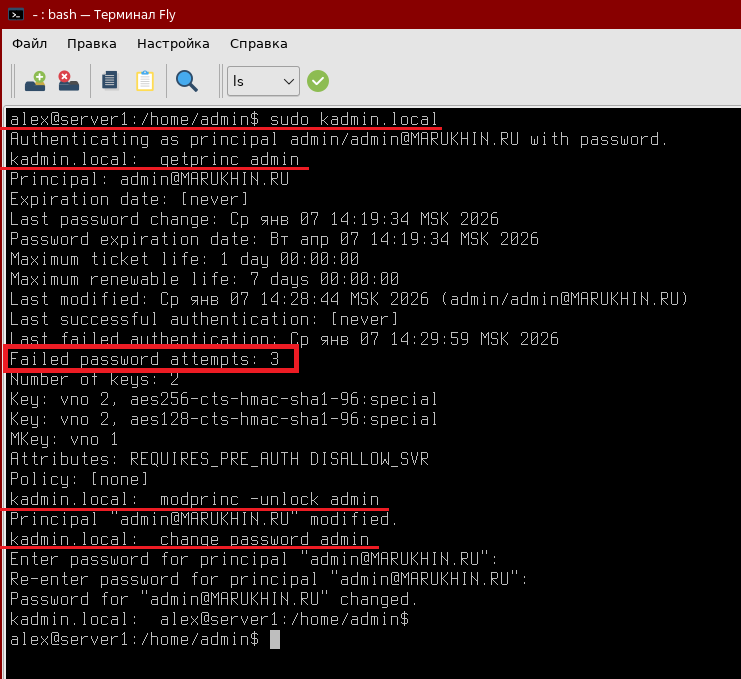Image resolution: width=741 pixels, height=679 pixels.
Task: Open search with the magnifier icon
Action: 186,80
